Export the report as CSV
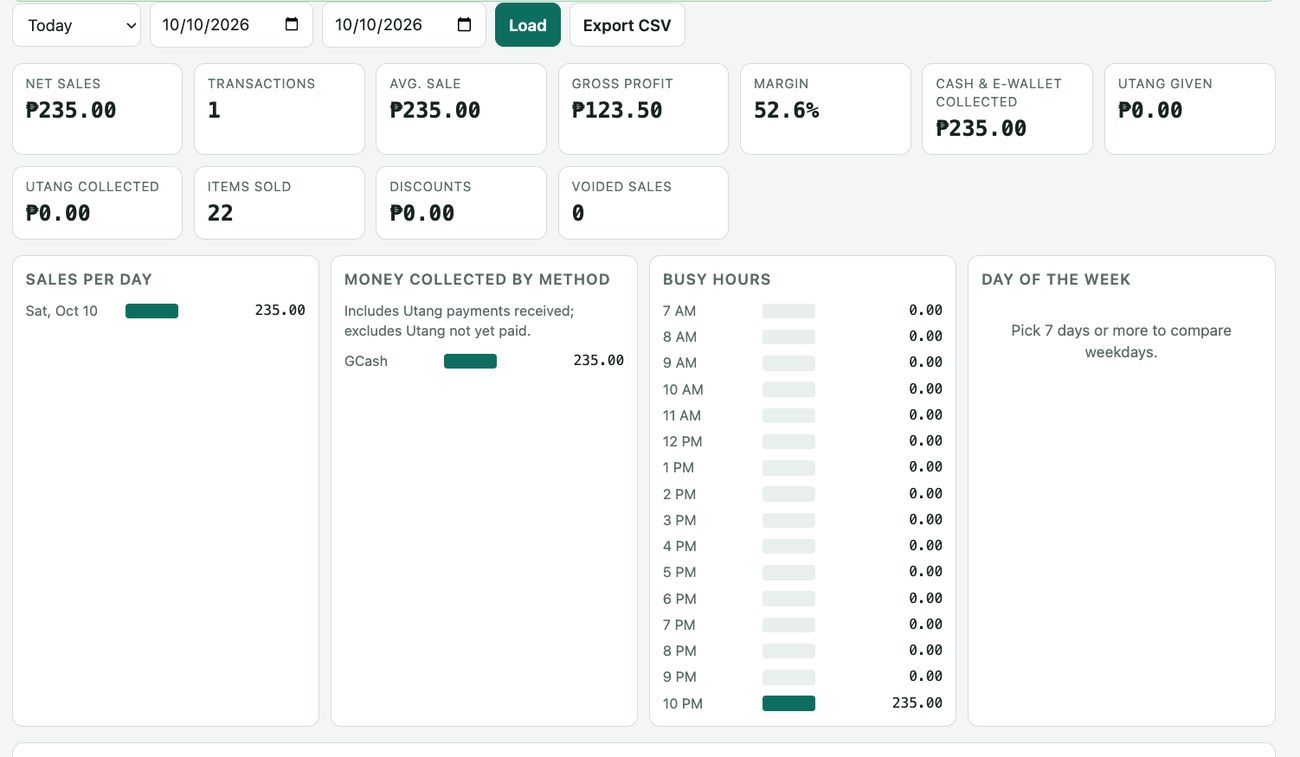 pyautogui.click(x=627, y=25)
